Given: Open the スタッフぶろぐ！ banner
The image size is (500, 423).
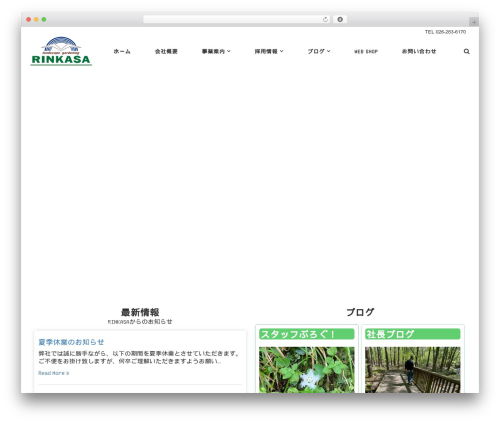Looking at the screenshot, I should click(307, 334).
